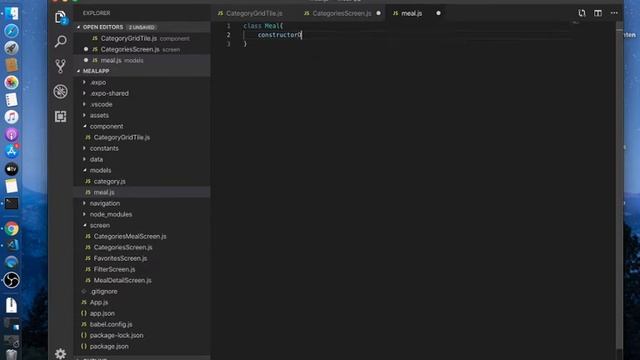This screenshot has height=360, width=640.
Task: Open Terminal from the Dock
Action: 11,203
